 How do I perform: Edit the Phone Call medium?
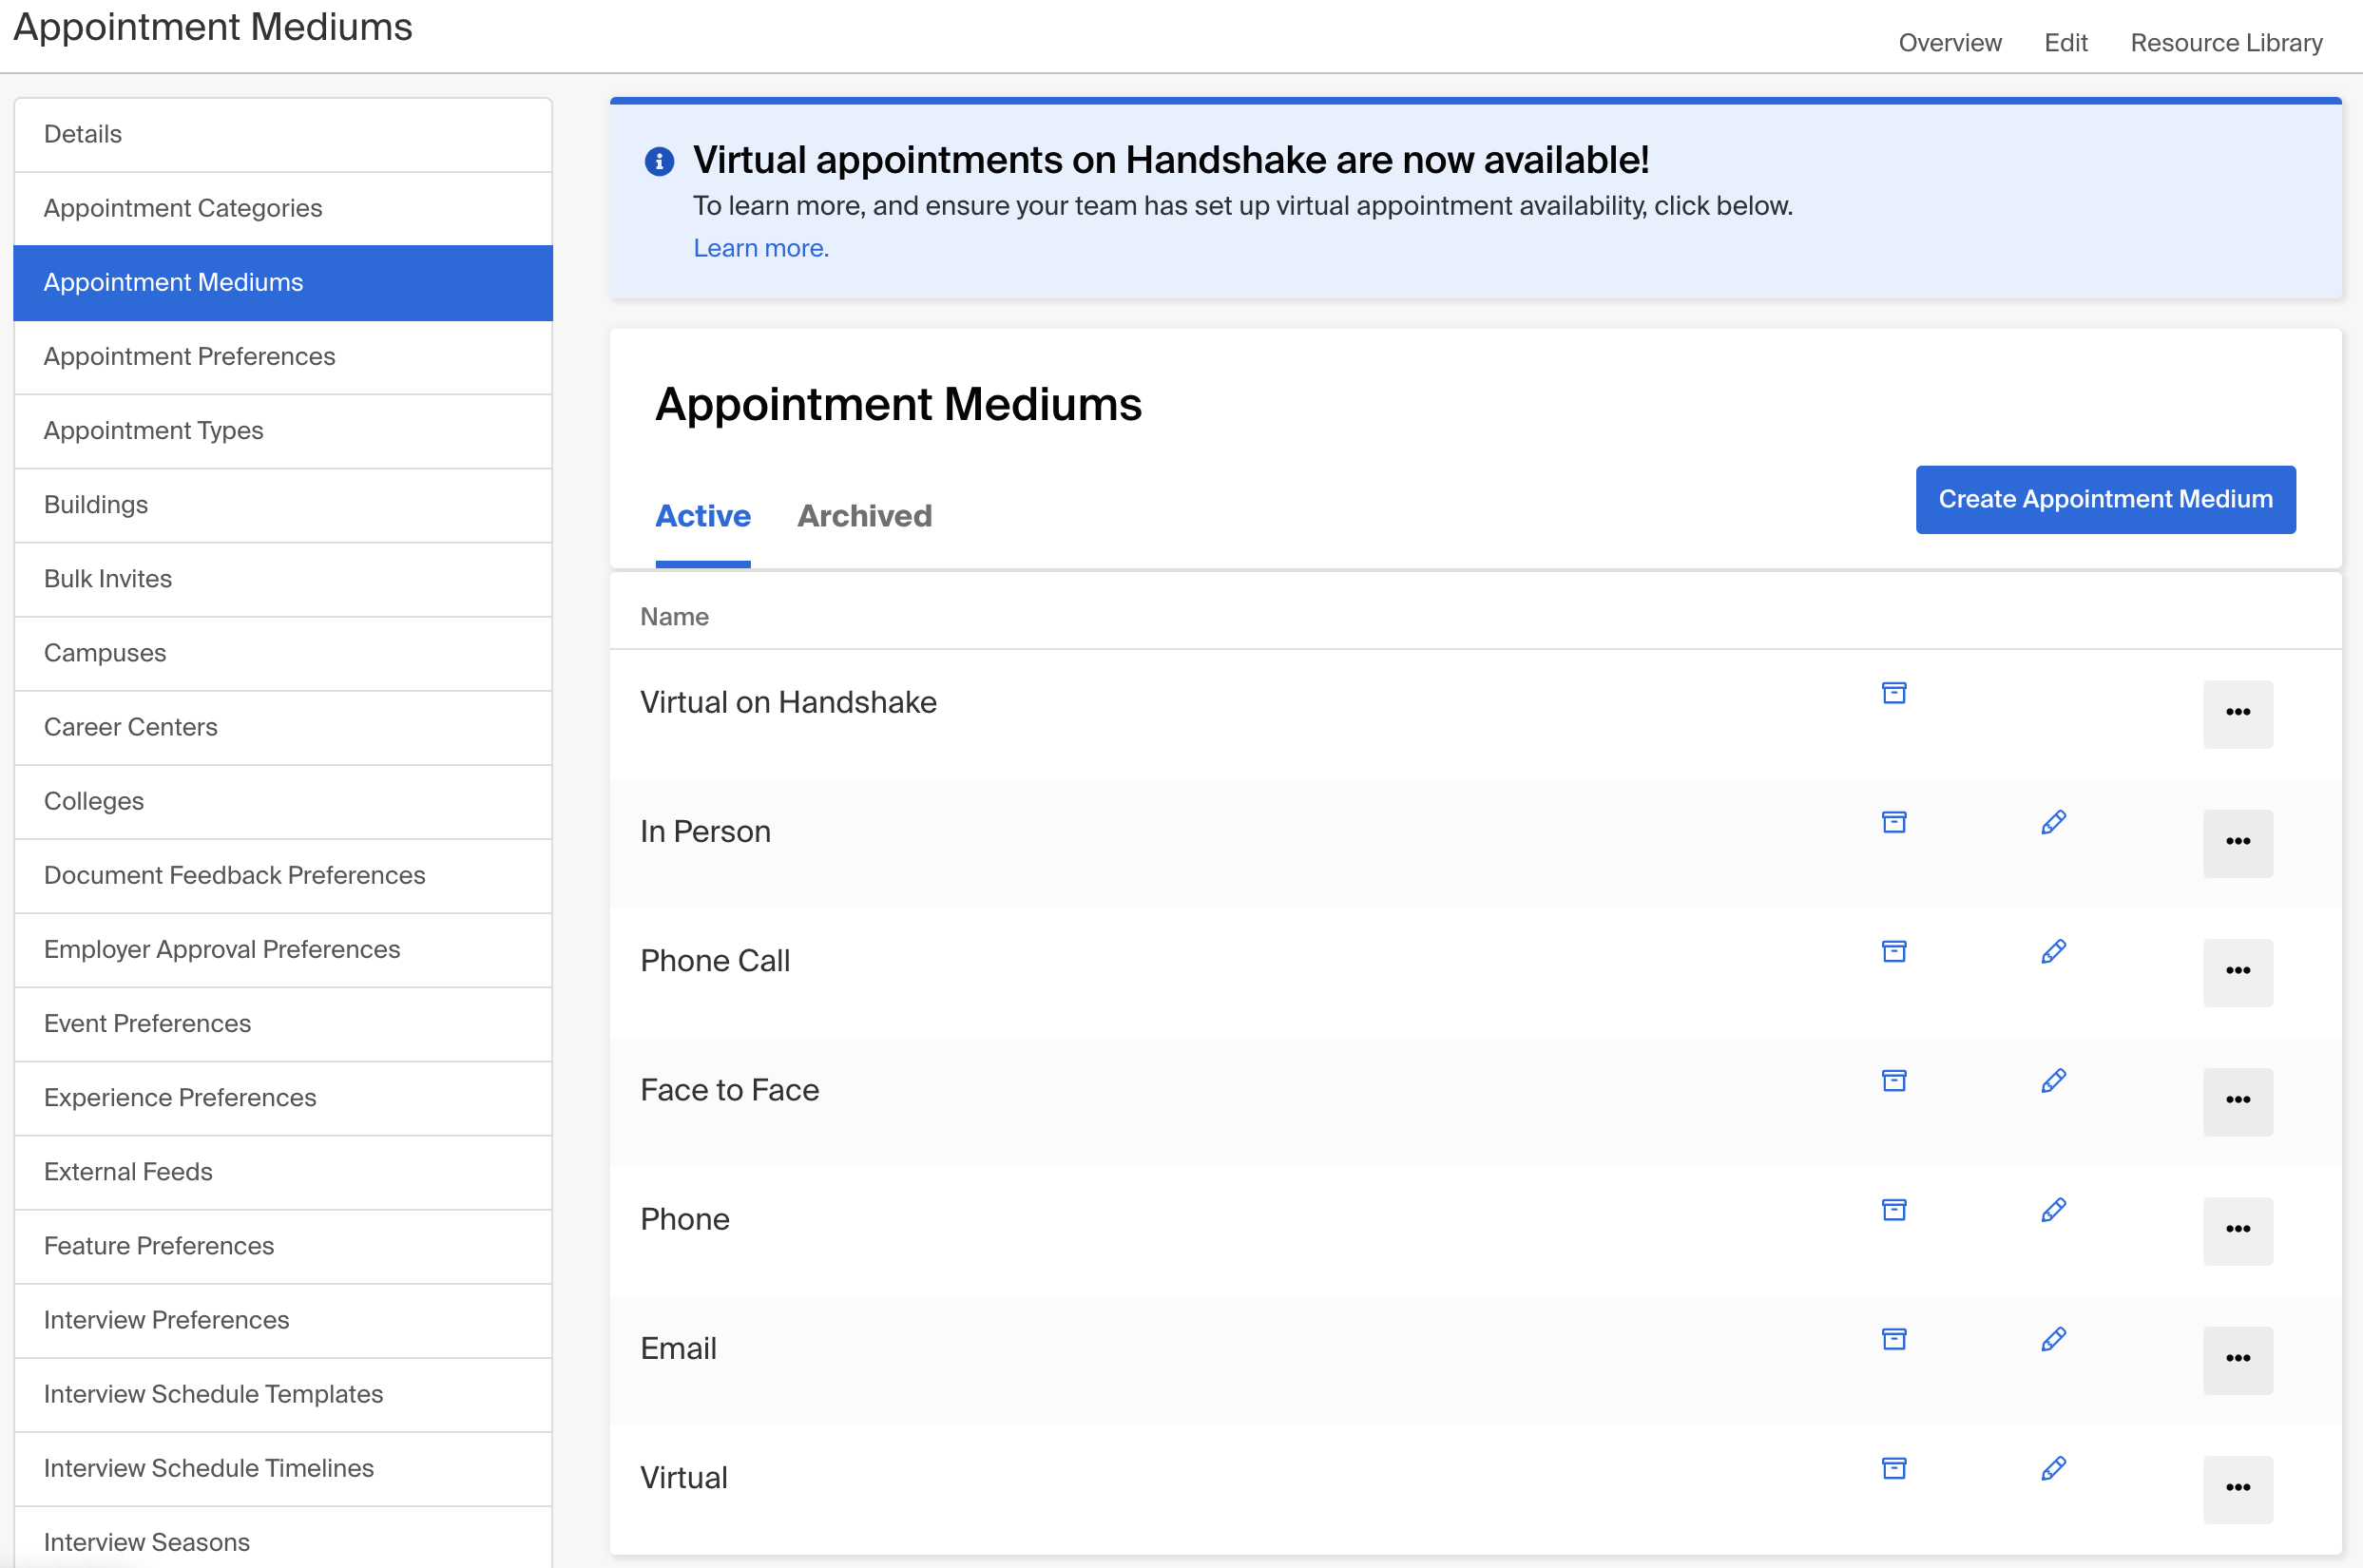tap(2054, 951)
